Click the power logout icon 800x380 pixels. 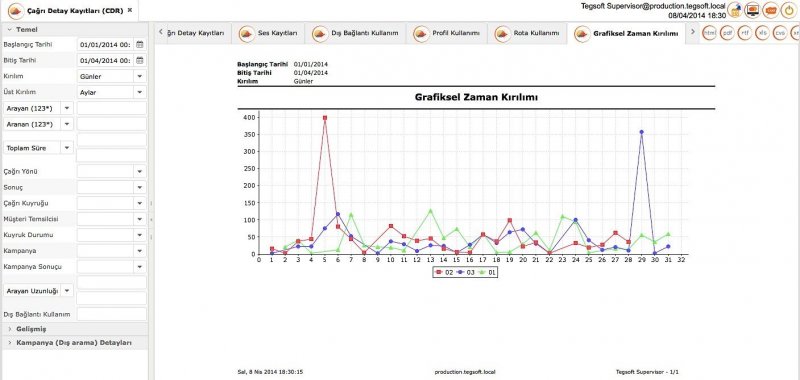coord(788,10)
